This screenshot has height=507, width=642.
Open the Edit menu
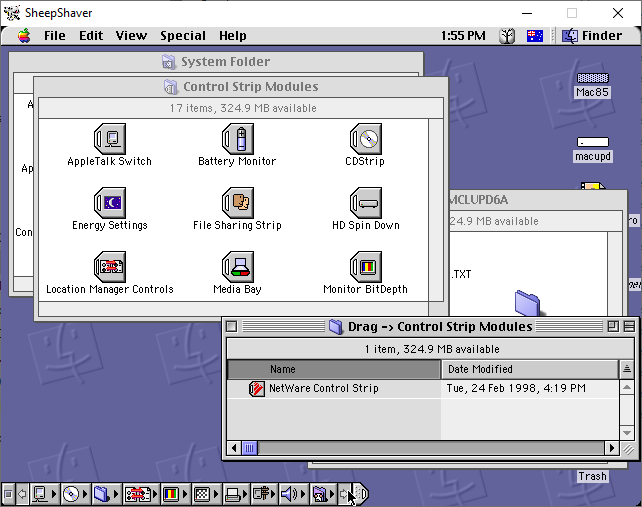[91, 36]
